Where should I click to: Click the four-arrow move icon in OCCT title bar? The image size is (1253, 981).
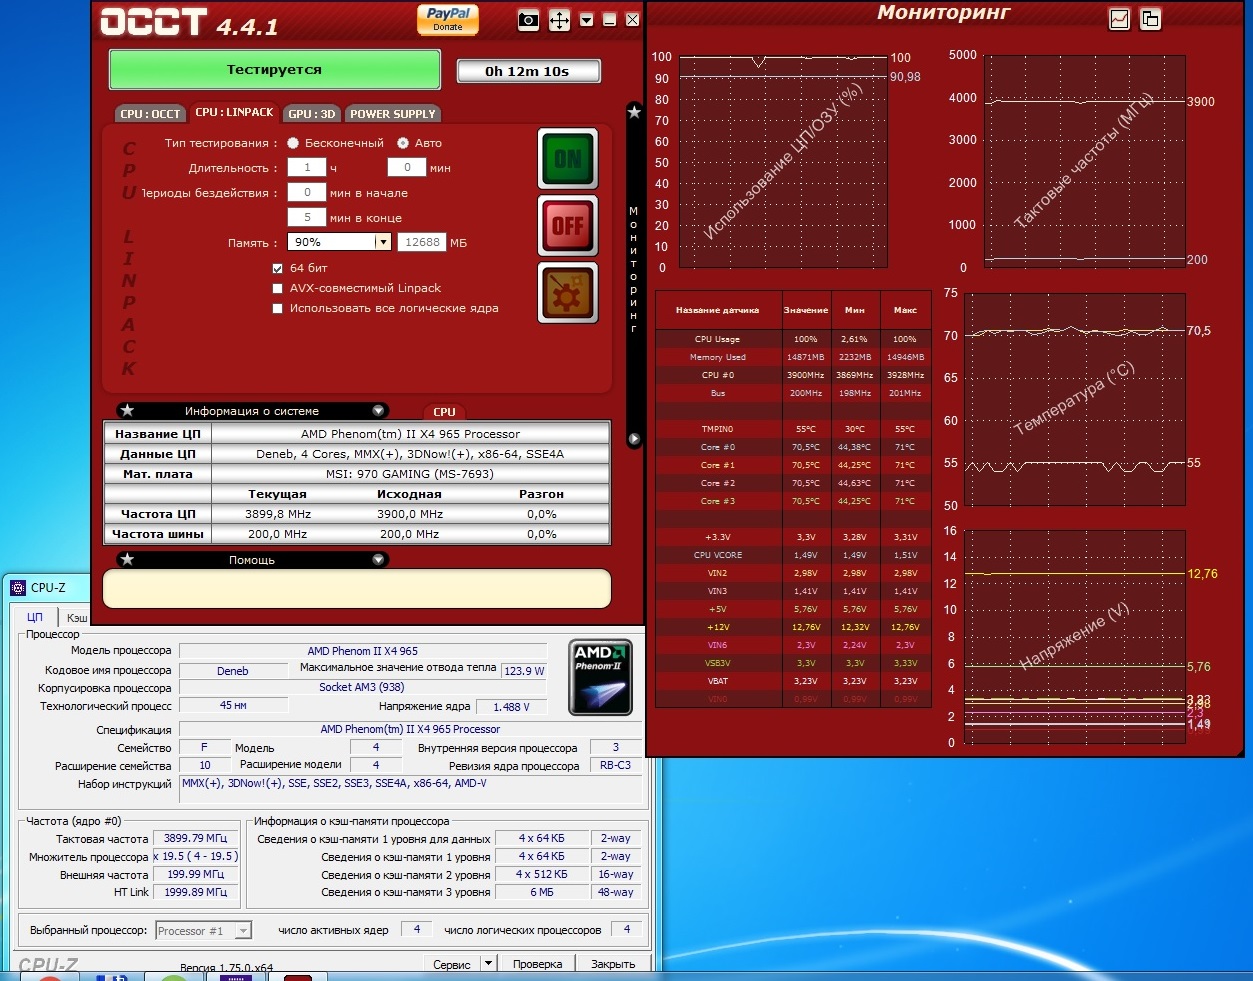coord(559,20)
